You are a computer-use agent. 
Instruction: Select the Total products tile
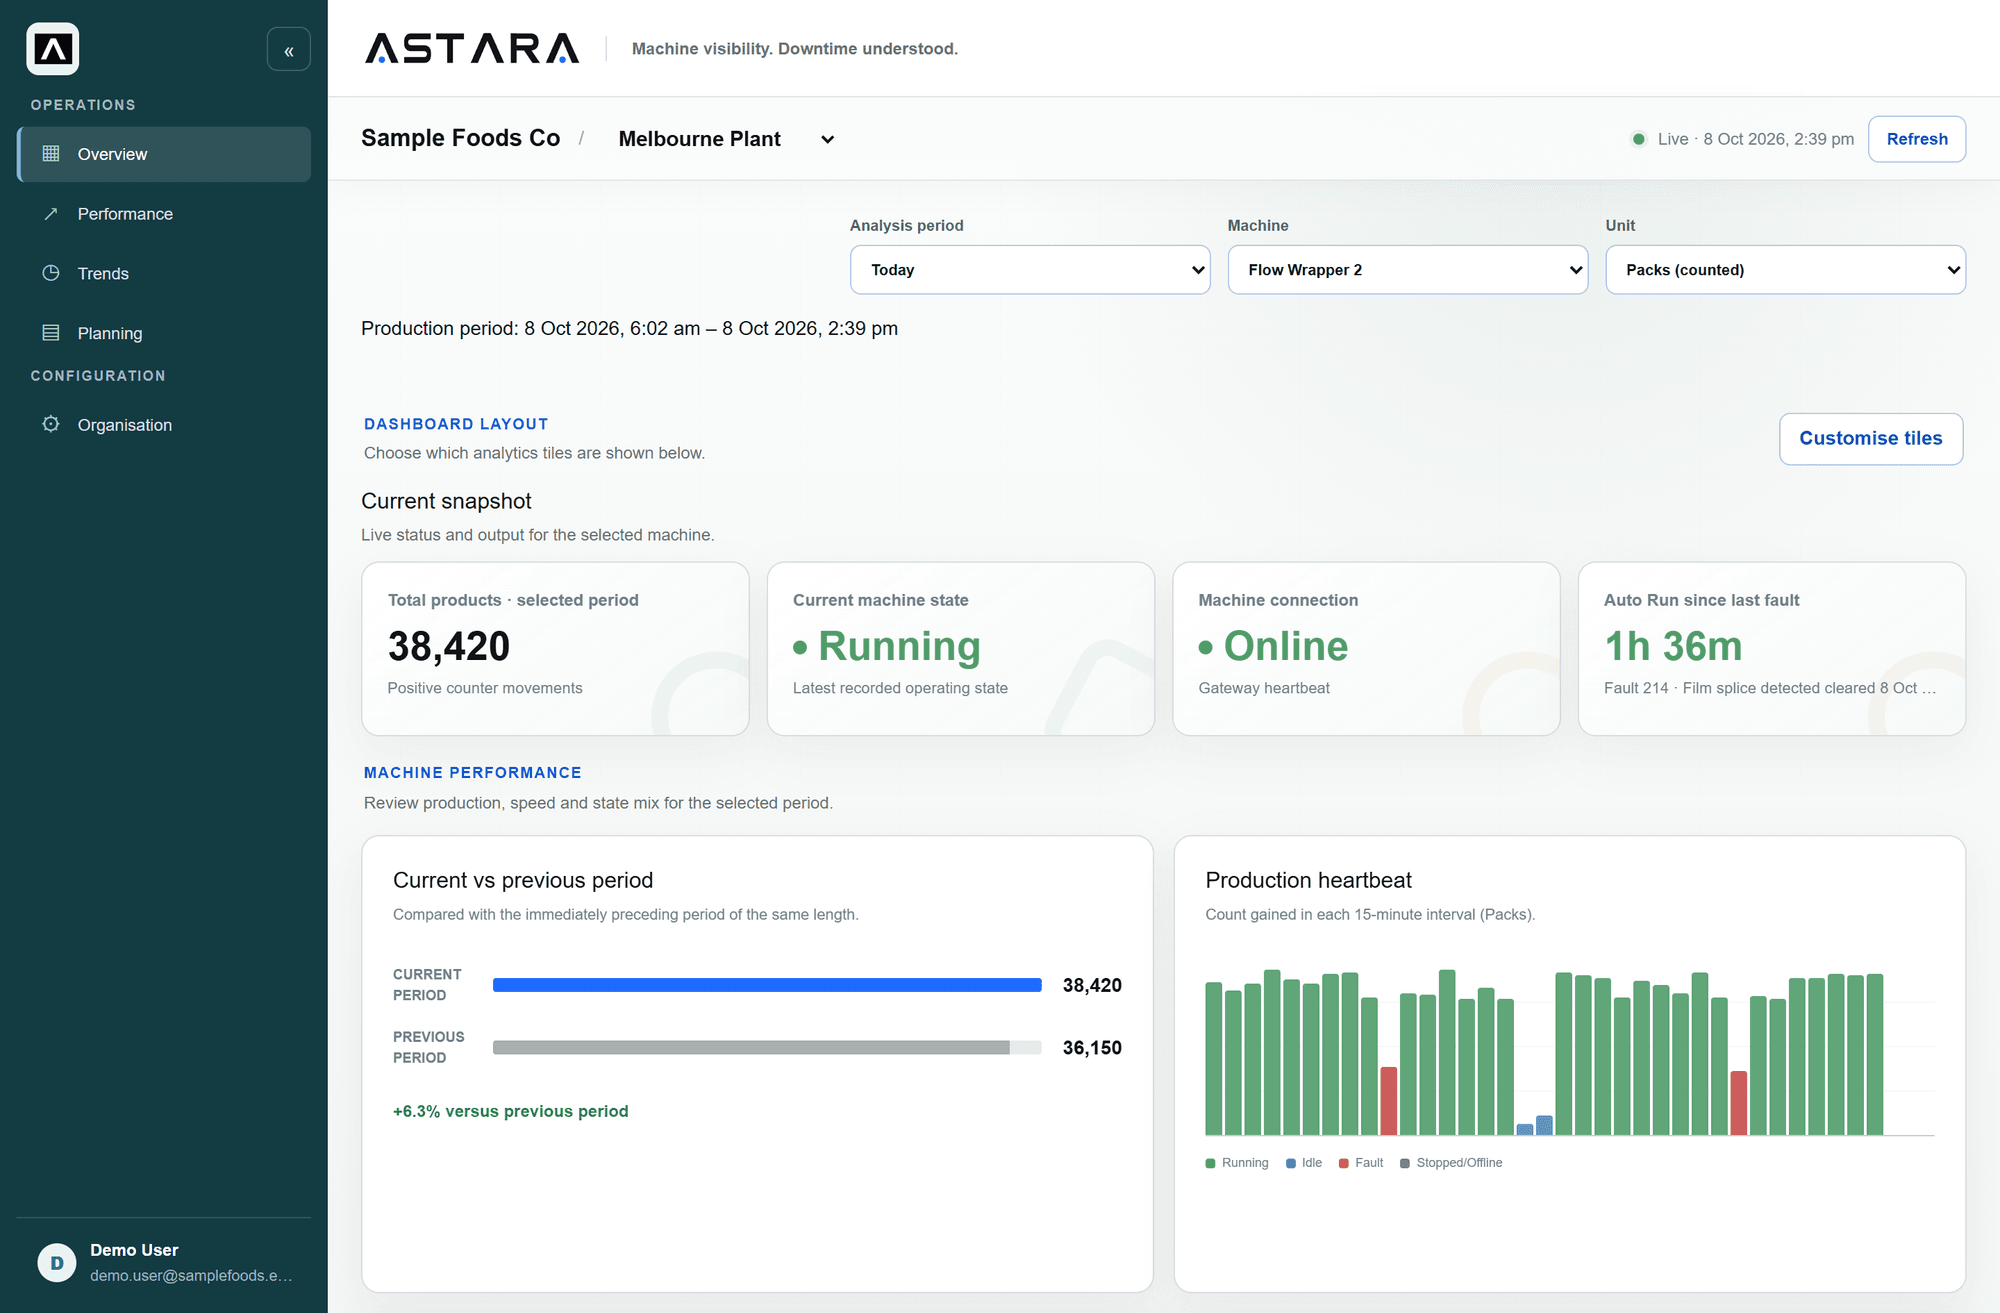(x=555, y=648)
